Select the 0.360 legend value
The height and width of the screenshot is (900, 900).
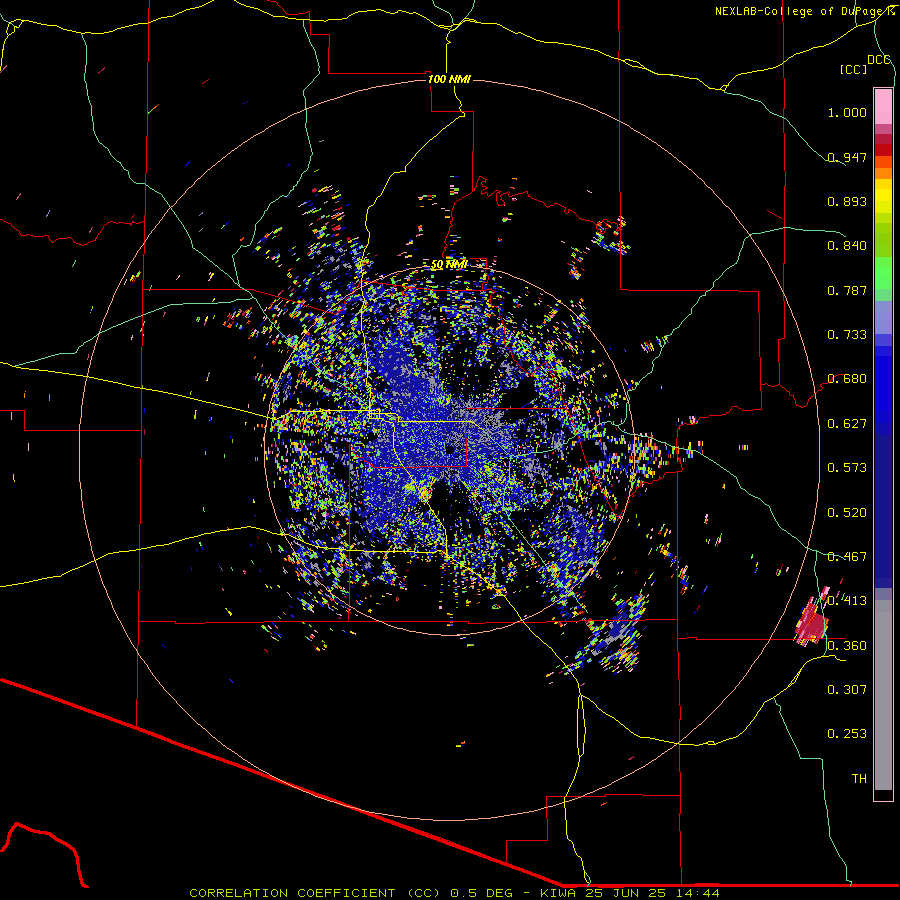(847, 646)
